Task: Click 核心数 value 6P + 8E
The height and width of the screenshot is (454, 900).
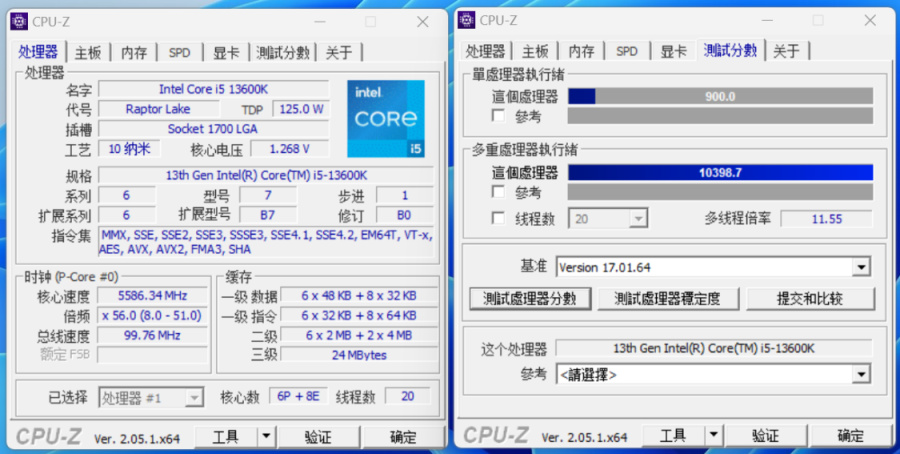Action: click(298, 396)
